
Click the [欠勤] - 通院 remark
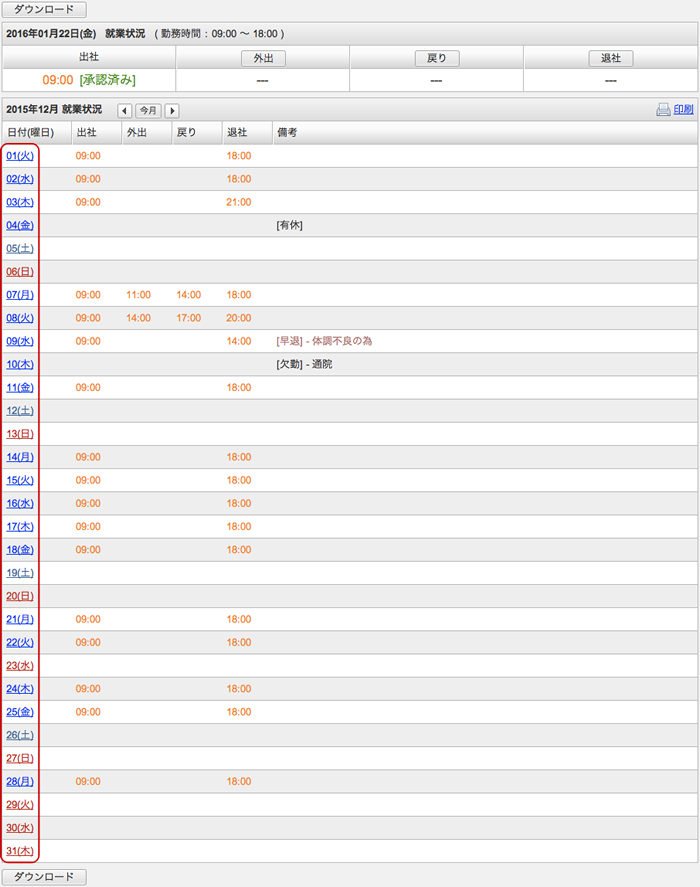click(x=304, y=364)
